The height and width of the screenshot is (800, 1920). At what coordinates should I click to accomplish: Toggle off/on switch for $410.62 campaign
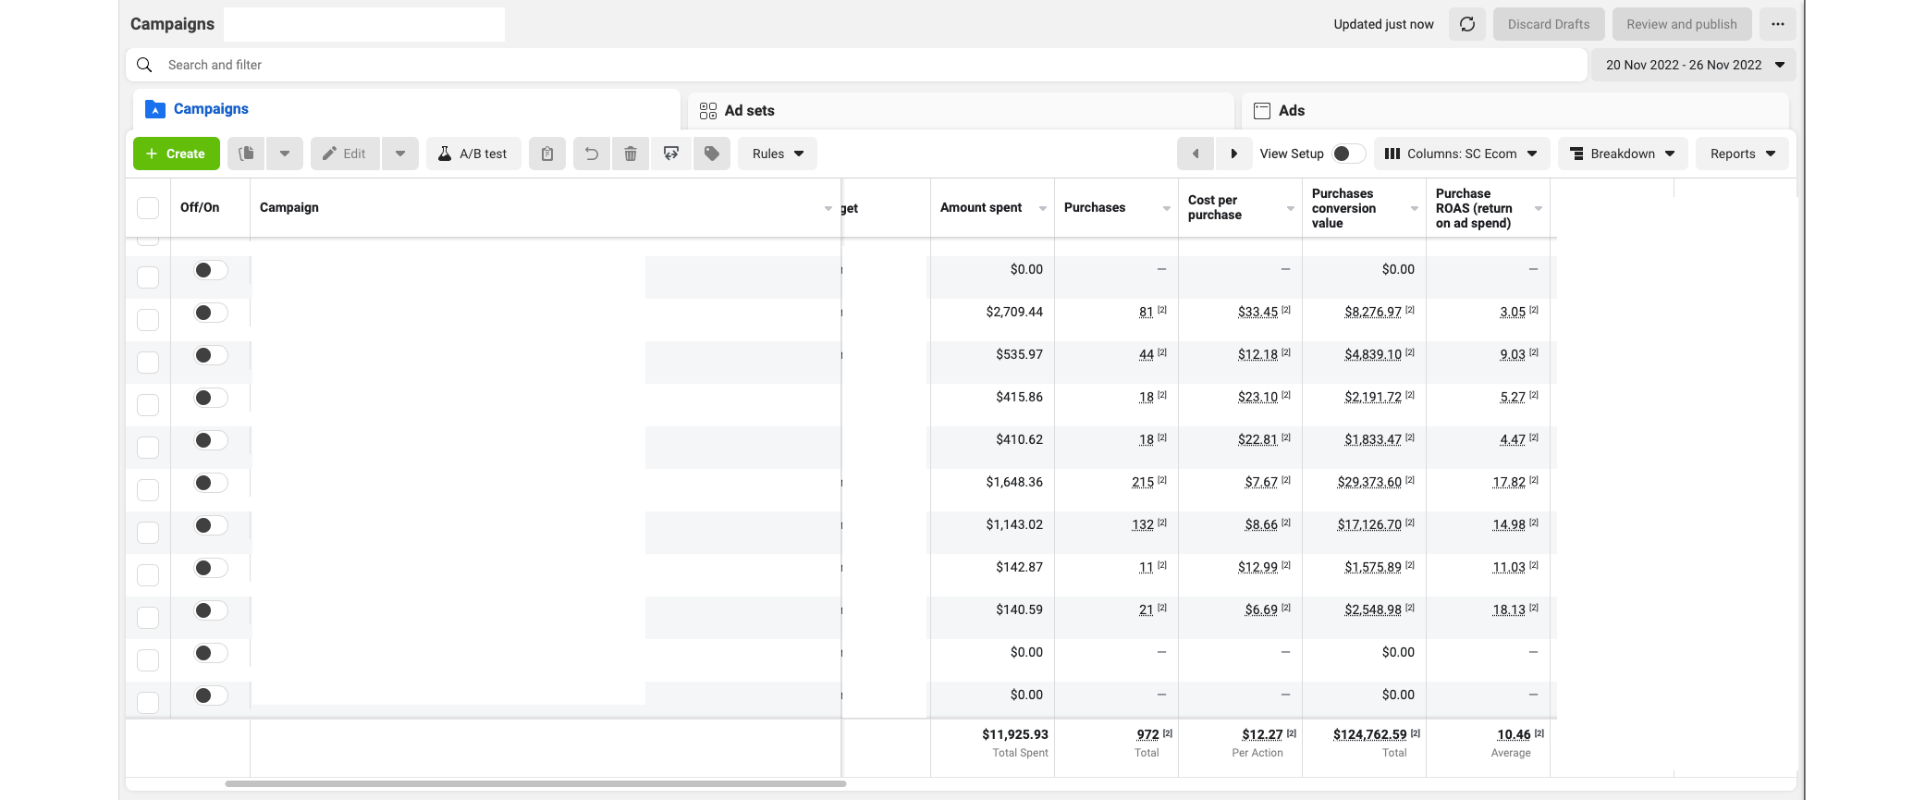click(211, 440)
